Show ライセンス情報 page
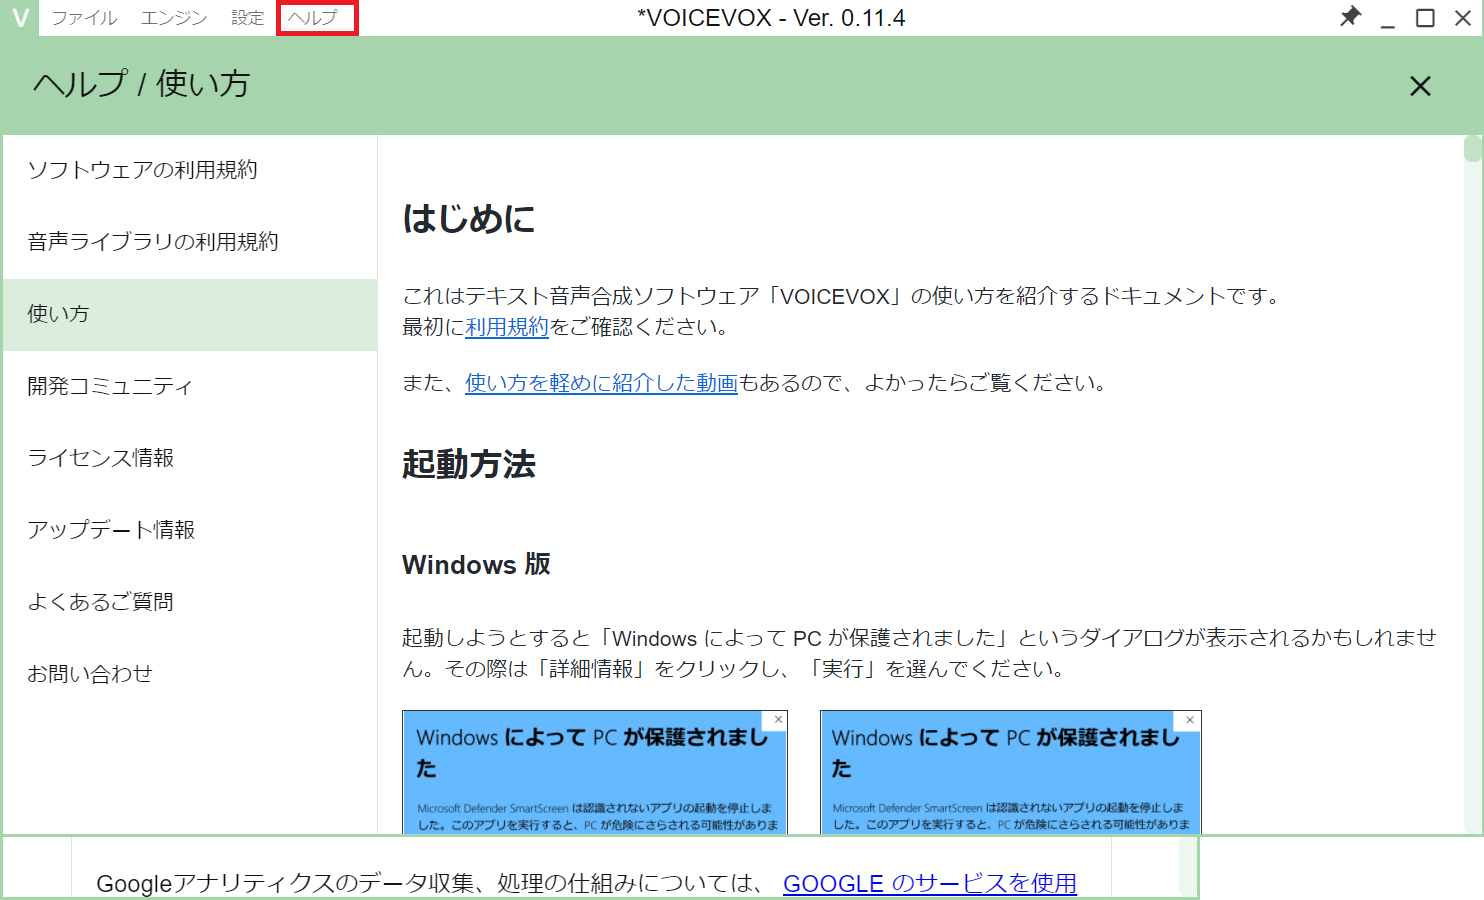1484x900 pixels. coord(190,458)
